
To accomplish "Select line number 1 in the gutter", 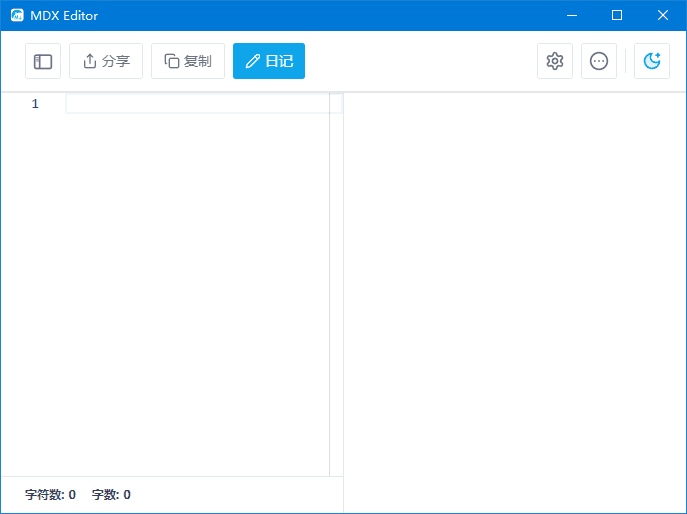I will click(x=35, y=104).
